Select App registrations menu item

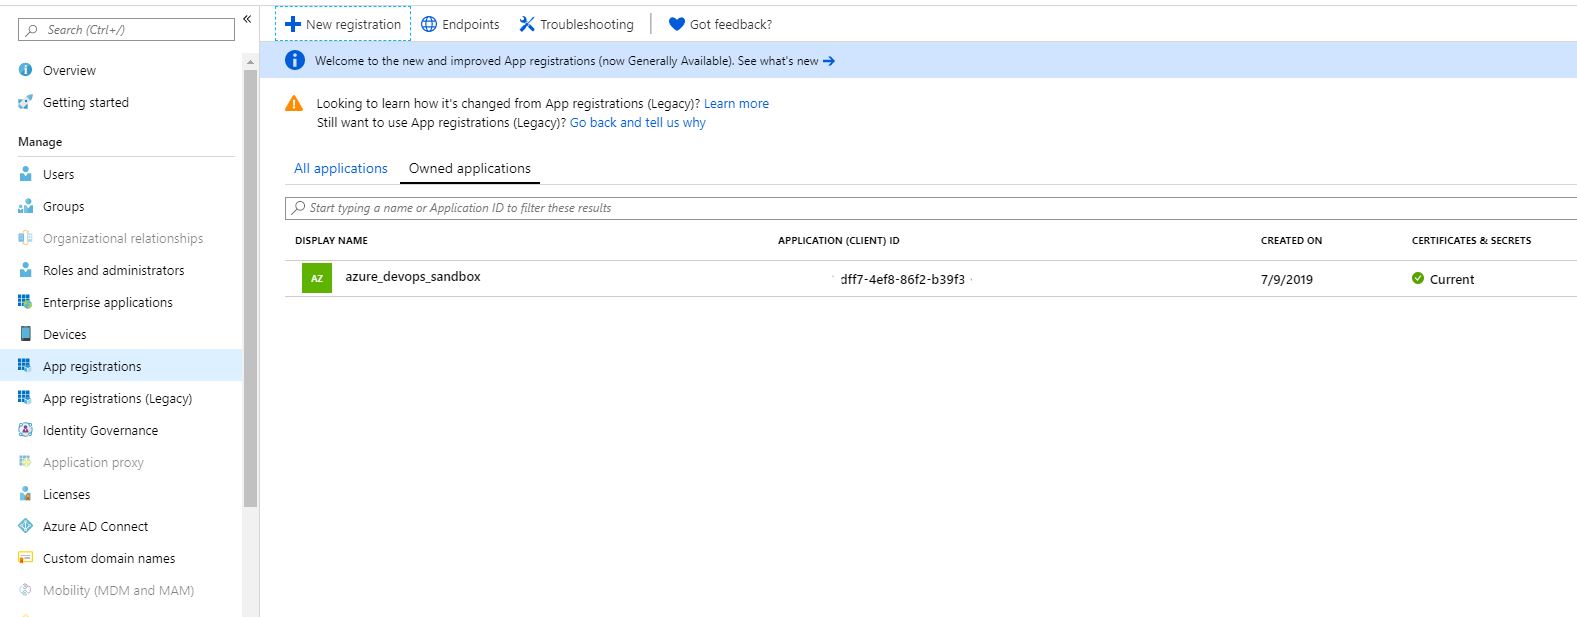[121, 366]
